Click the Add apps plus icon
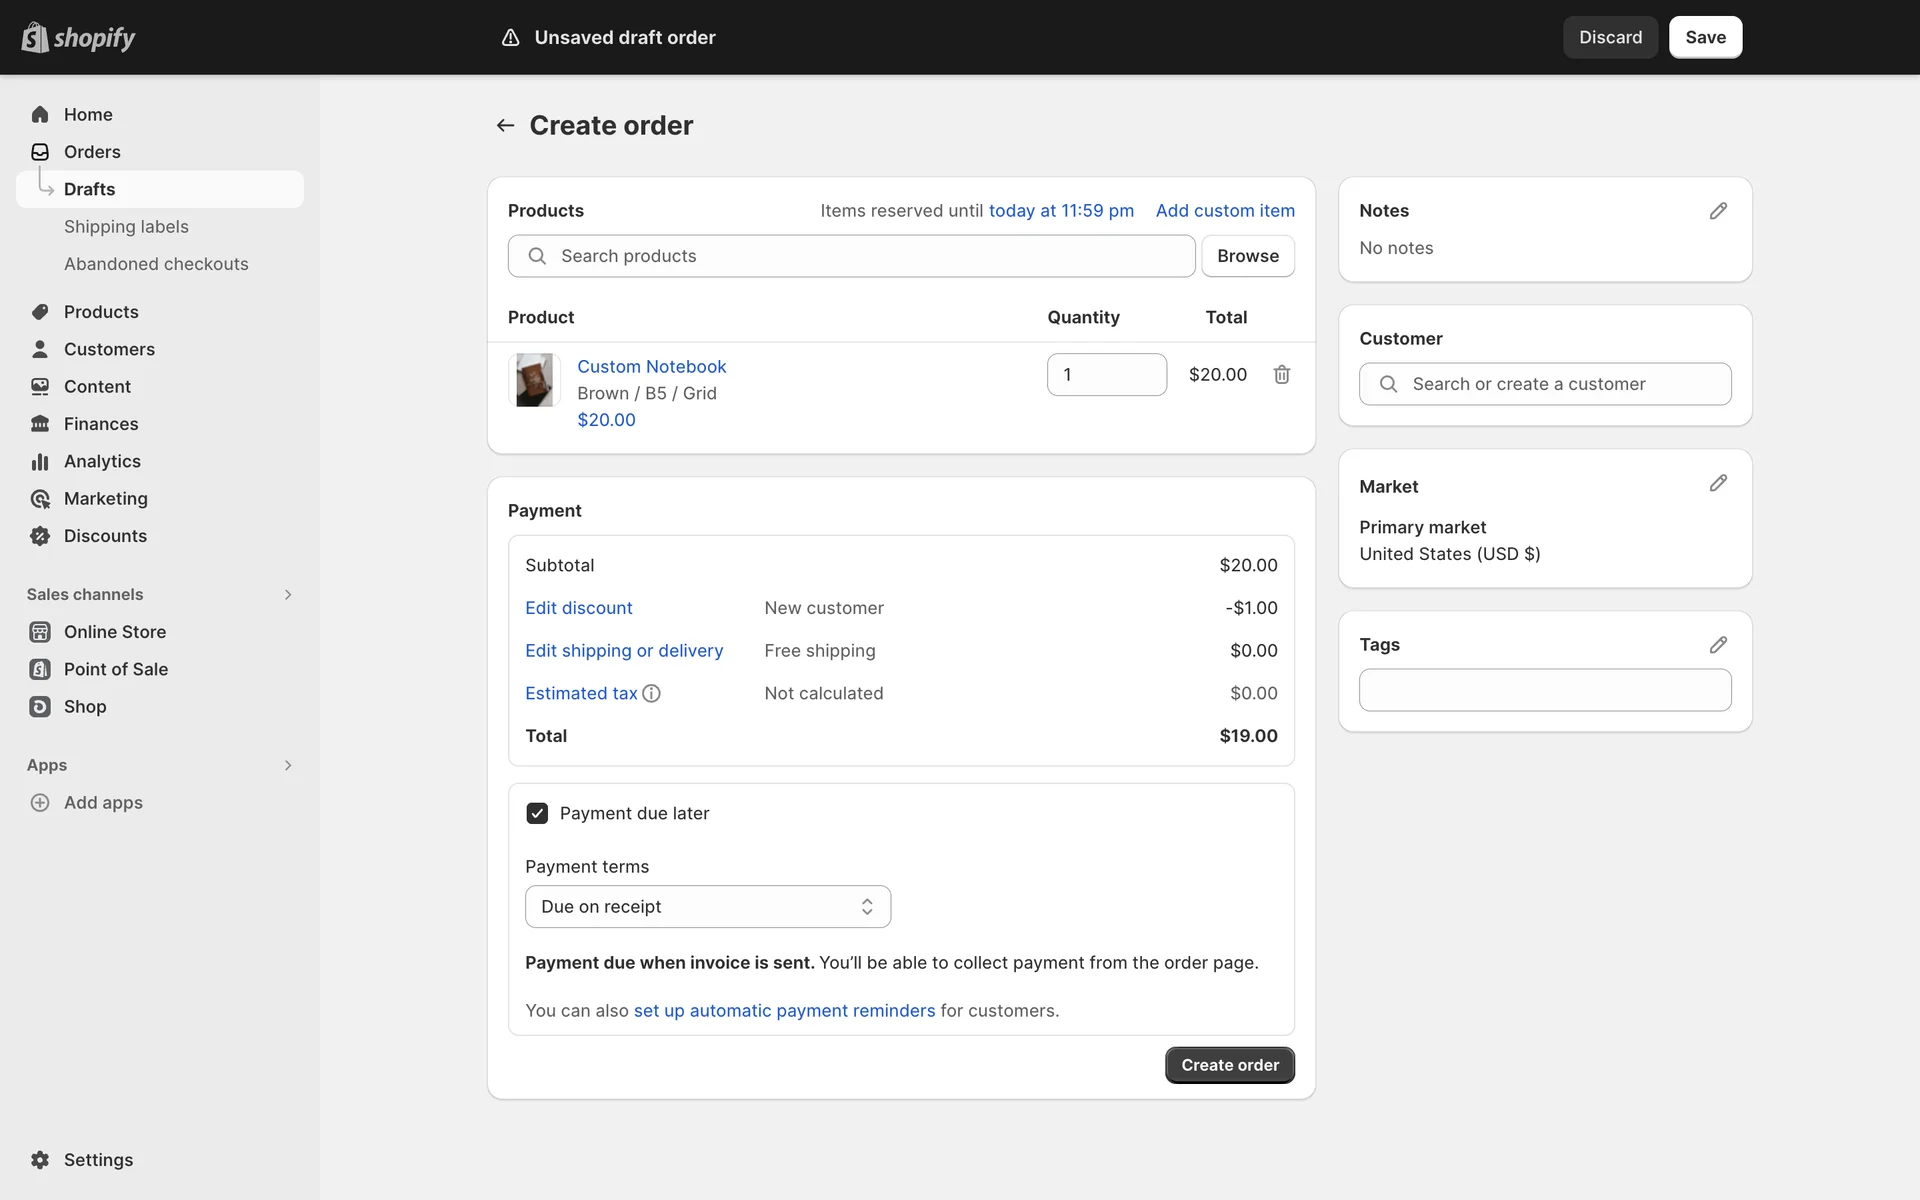1920x1200 pixels. pyautogui.click(x=40, y=802)
